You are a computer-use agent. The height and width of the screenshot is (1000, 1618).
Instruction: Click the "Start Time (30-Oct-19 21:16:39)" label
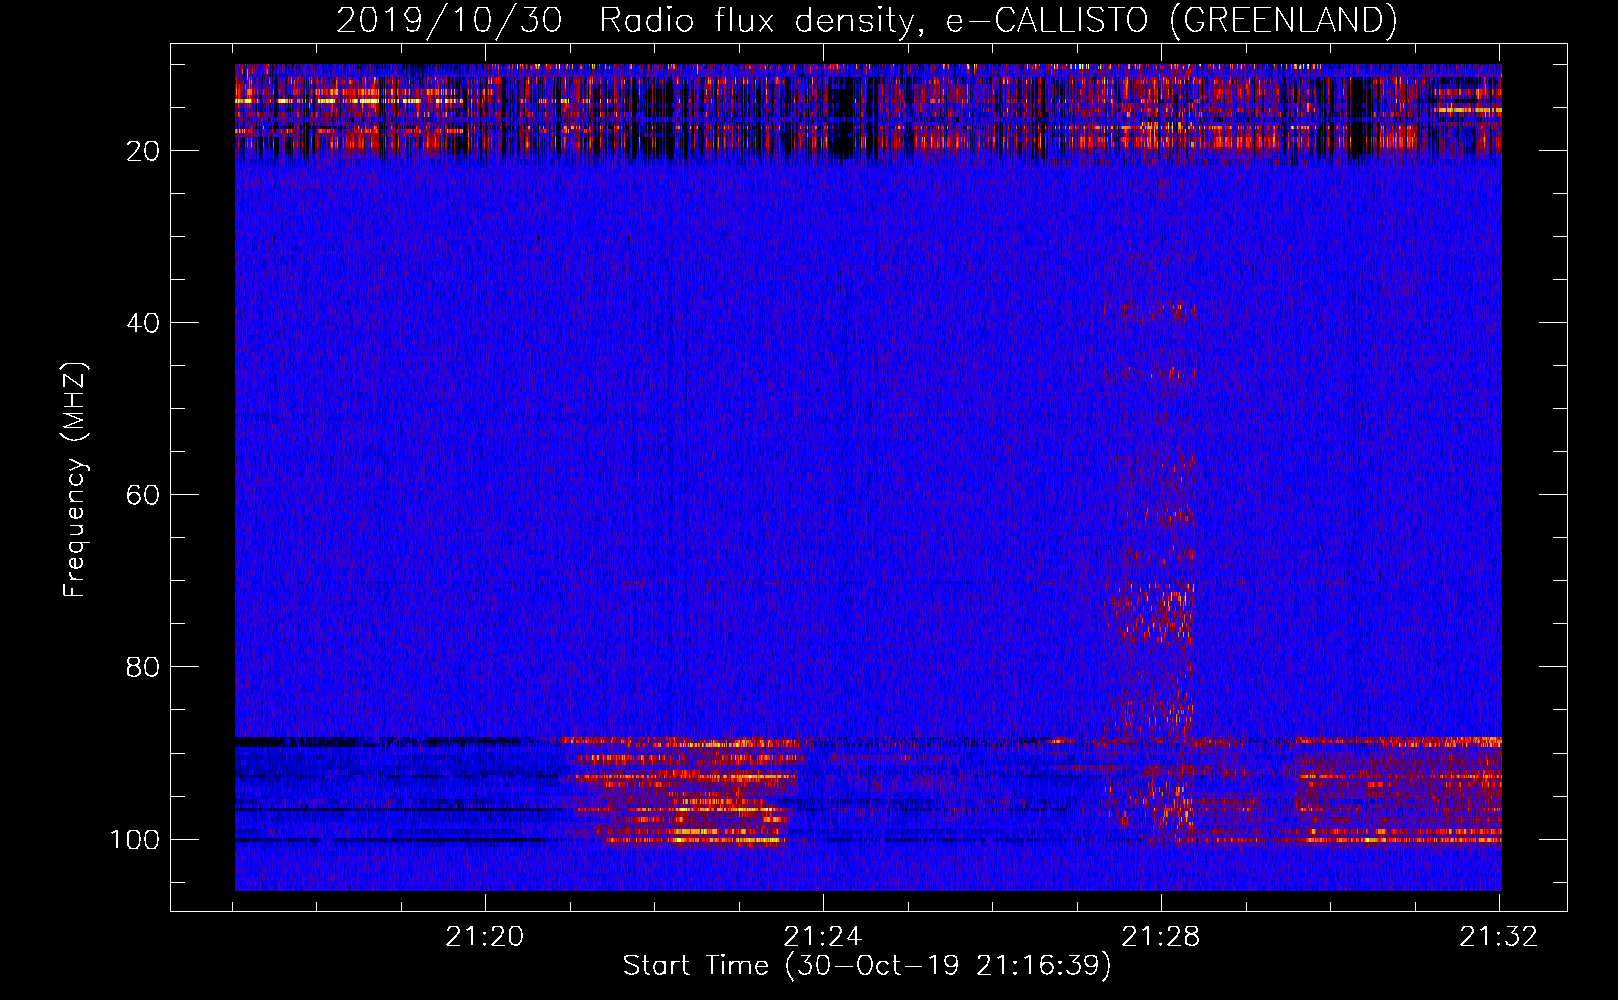click(867, 966)
